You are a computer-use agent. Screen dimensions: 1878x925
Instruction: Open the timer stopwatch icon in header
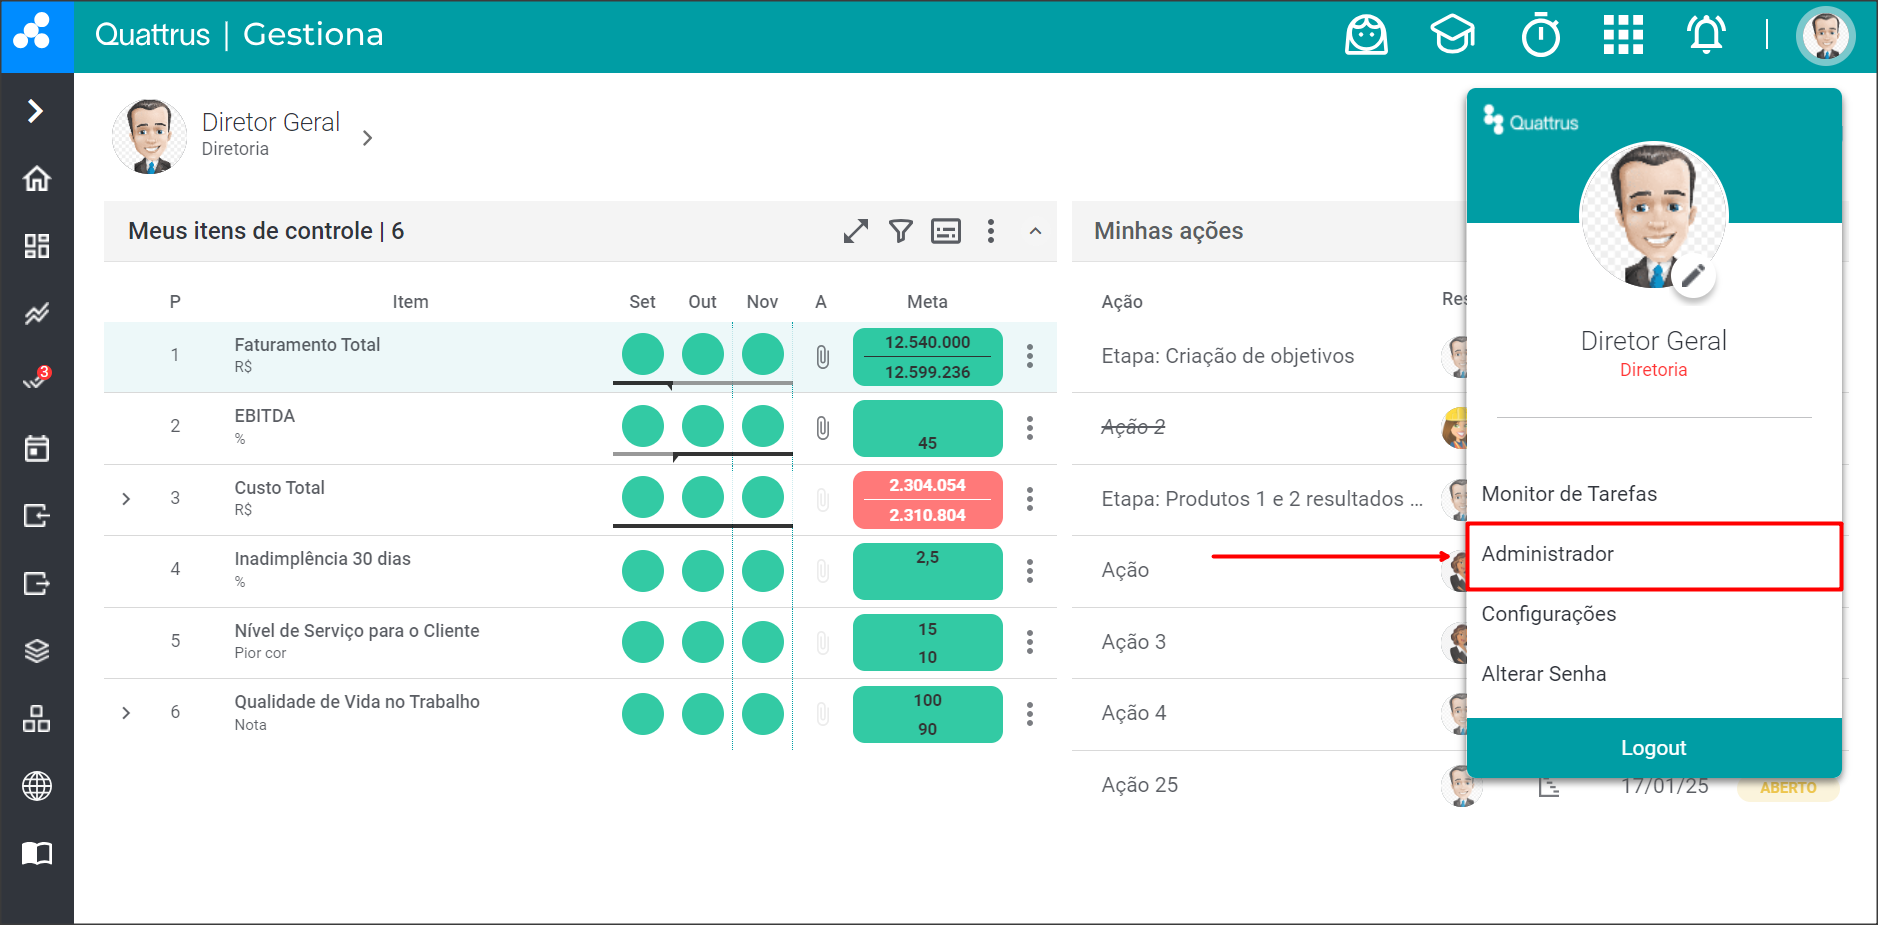pos(1540,36)
